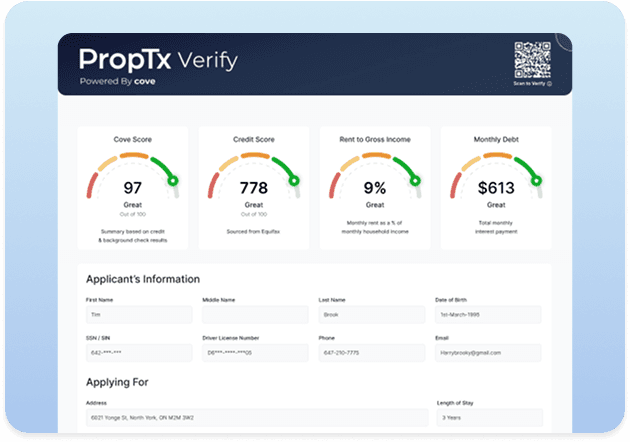
Task: Click the SSN / SIN field
Action: point(139,353)
